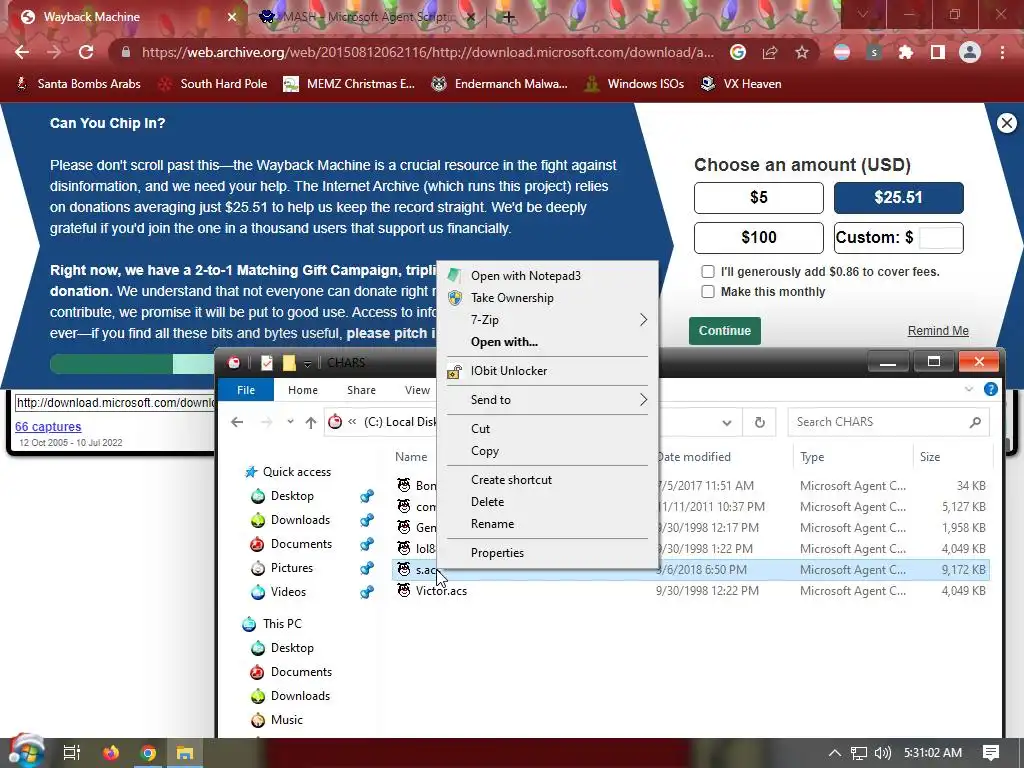This screenshot has width=1024, height=768.
Task: Bookmark this page with the star icon
Action: point(802,52)
